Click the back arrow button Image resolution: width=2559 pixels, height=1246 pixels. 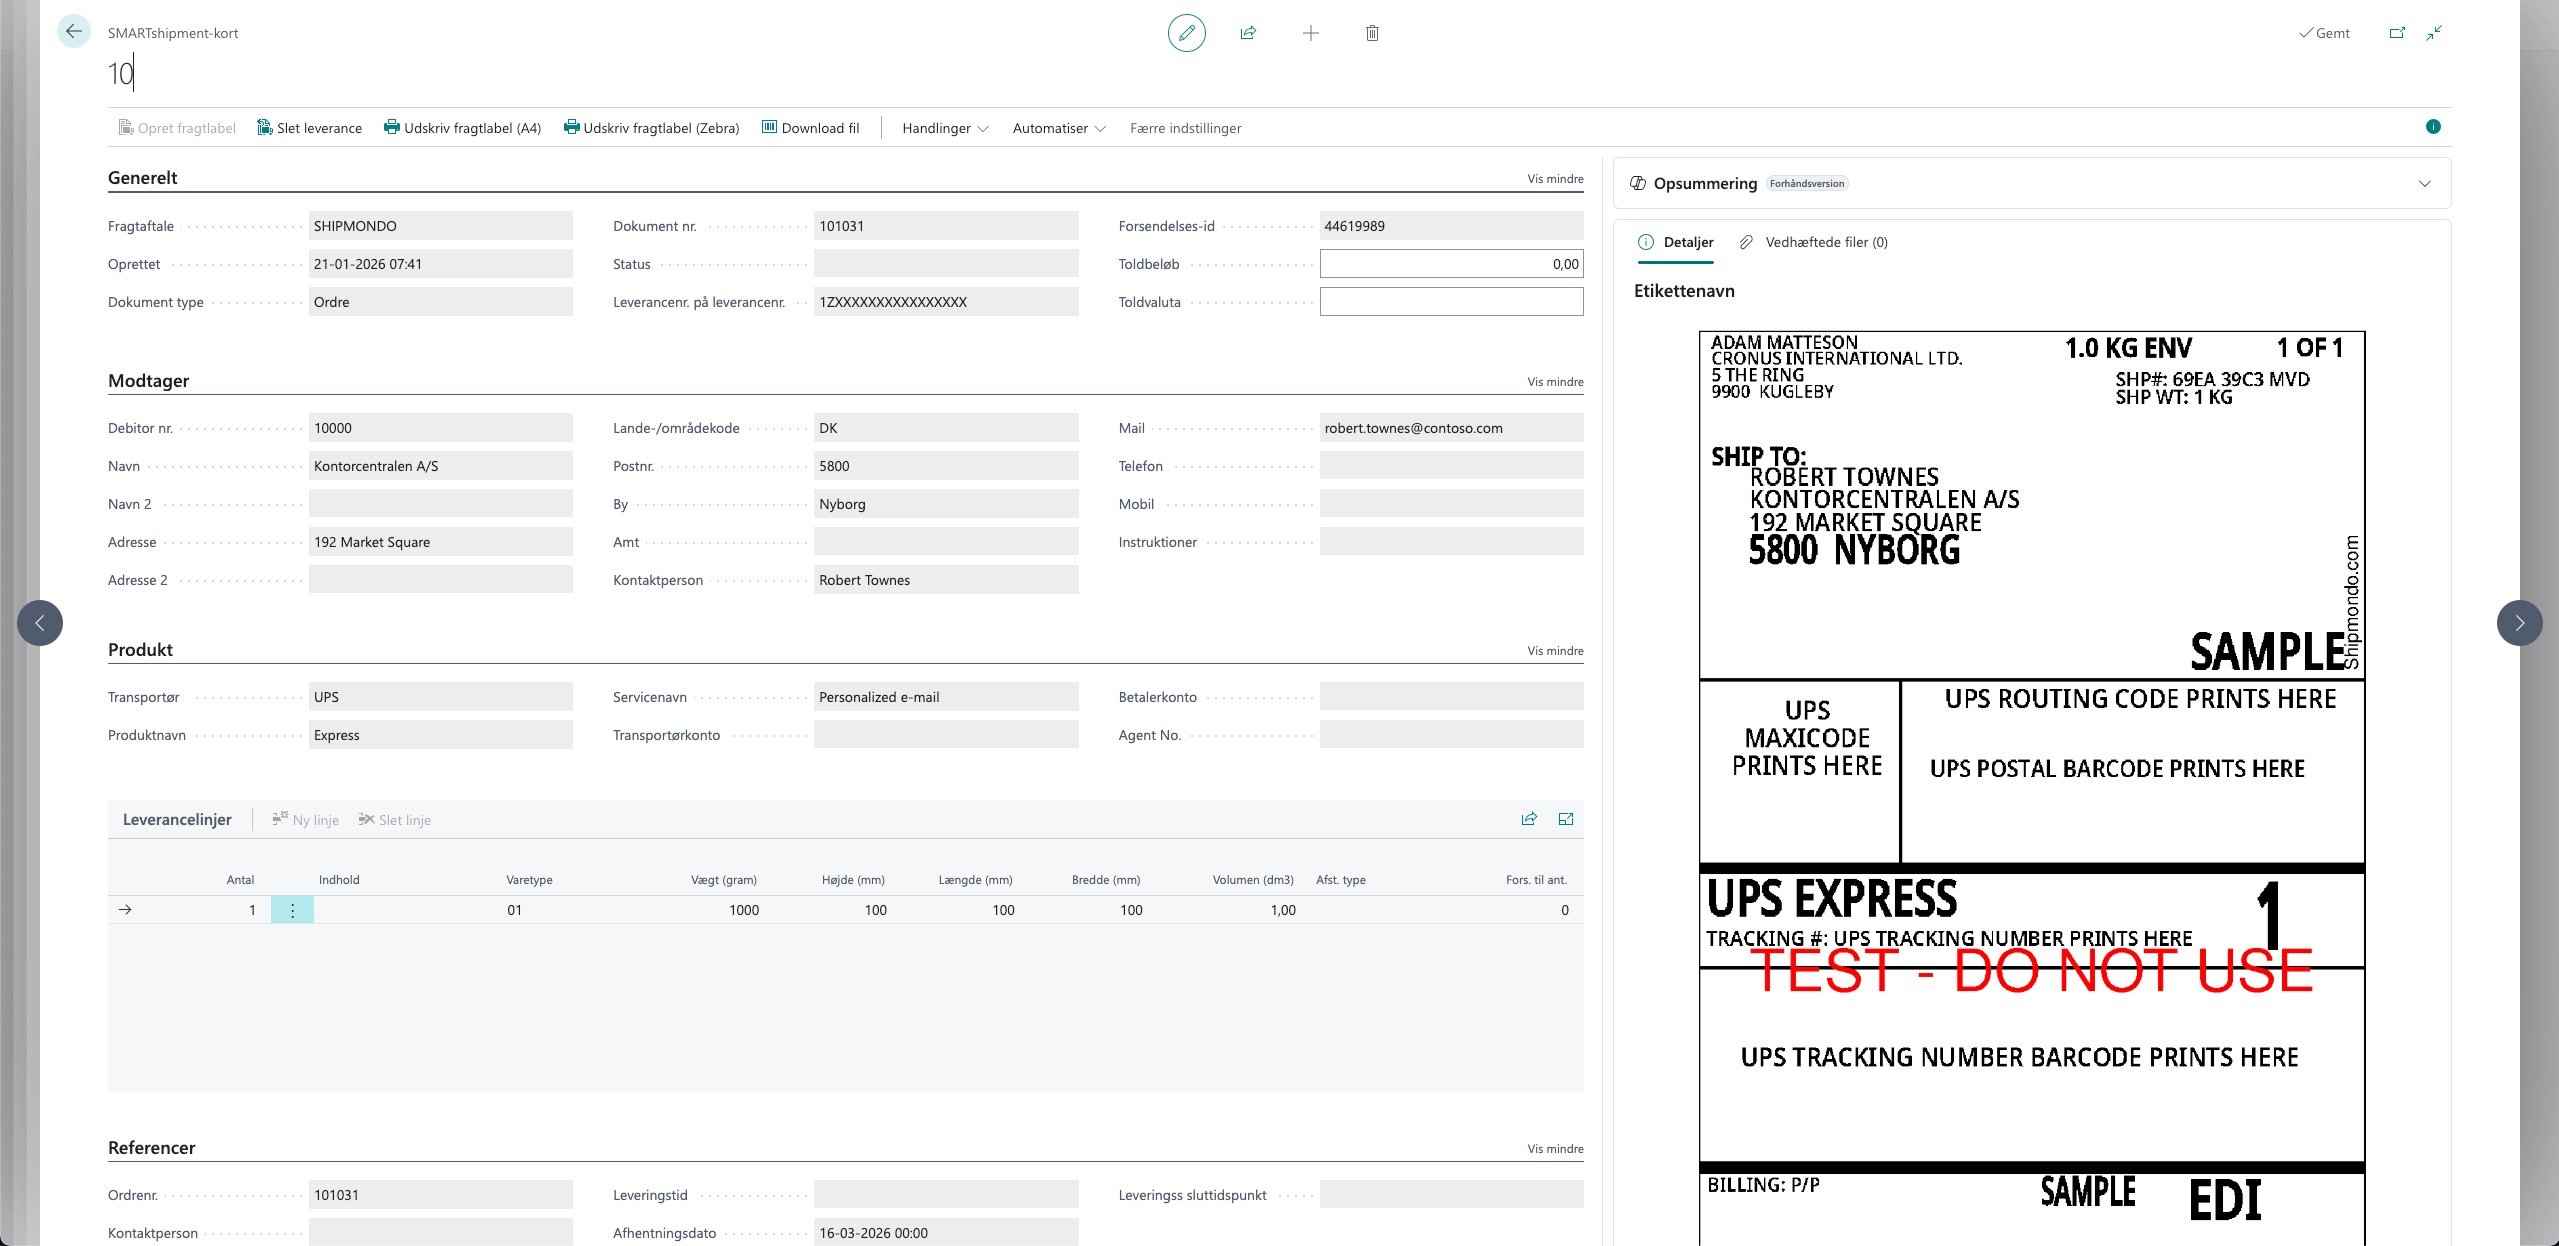point(74,32)
